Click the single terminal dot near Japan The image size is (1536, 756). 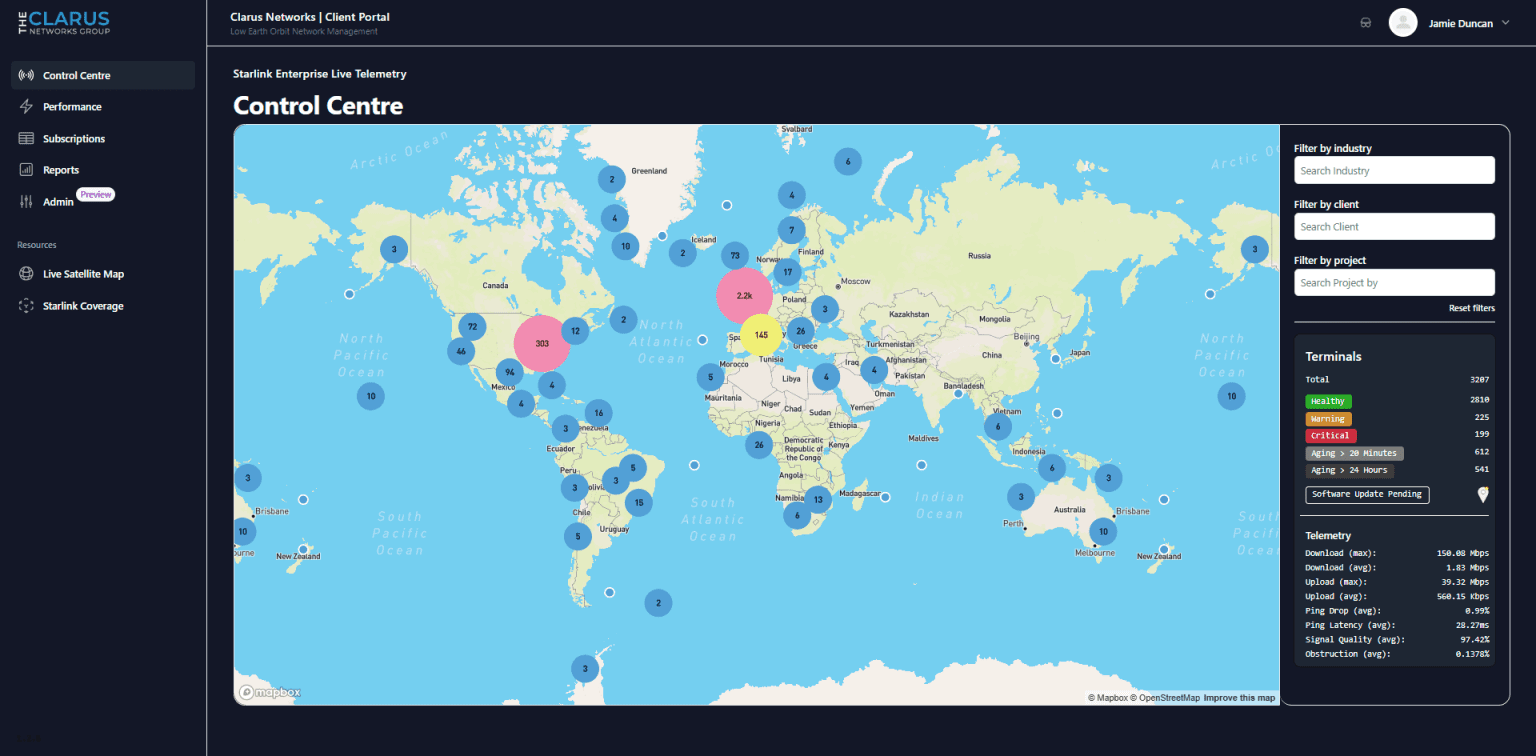(1055, 358)
